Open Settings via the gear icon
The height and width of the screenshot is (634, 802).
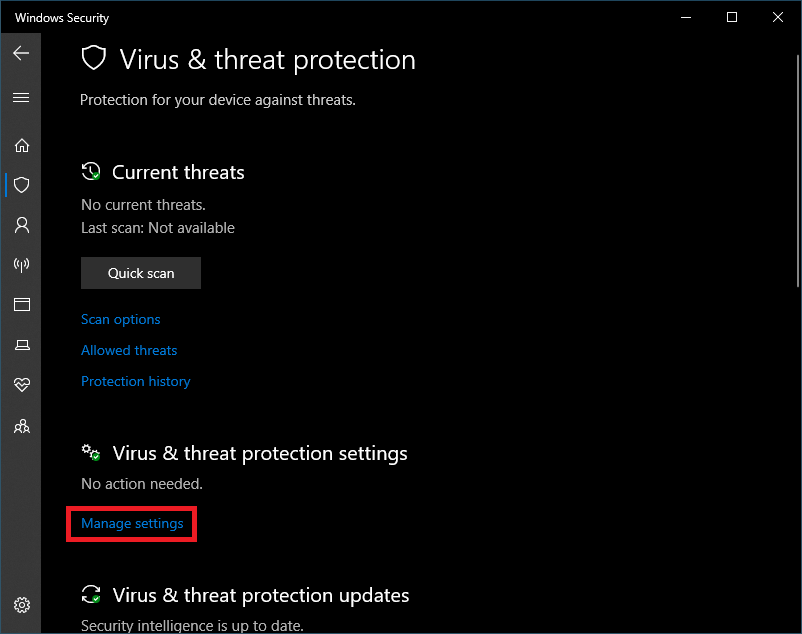pyautogui.click(x=21, y=605)
